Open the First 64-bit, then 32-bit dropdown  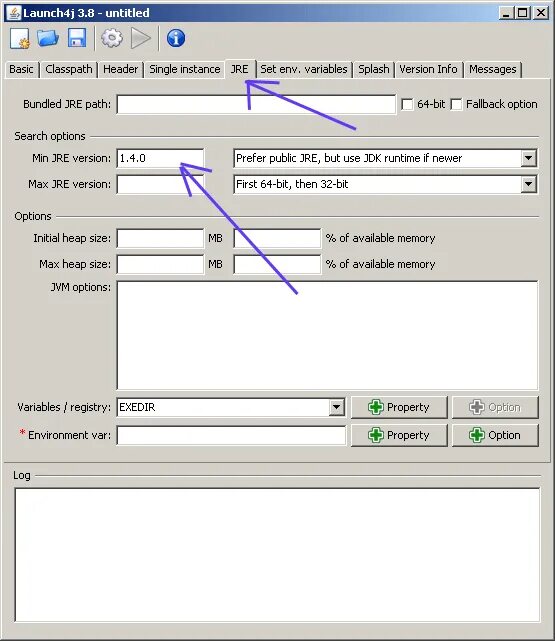pos(528,184)
